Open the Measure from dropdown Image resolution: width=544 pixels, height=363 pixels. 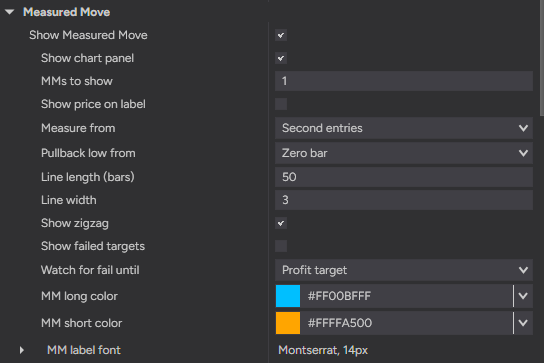(x=404, y=128)
